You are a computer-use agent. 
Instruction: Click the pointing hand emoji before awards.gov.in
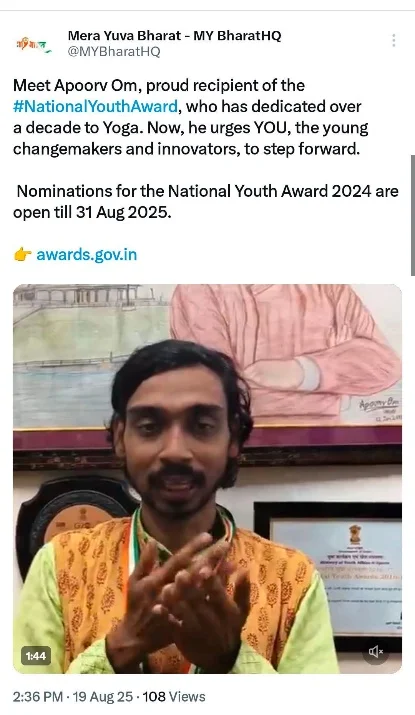[22, 254]
